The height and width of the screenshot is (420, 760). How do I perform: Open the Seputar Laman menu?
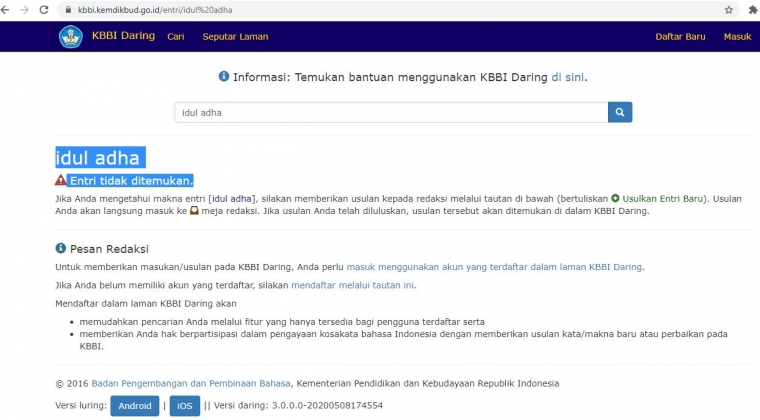[x=235, y=37]
